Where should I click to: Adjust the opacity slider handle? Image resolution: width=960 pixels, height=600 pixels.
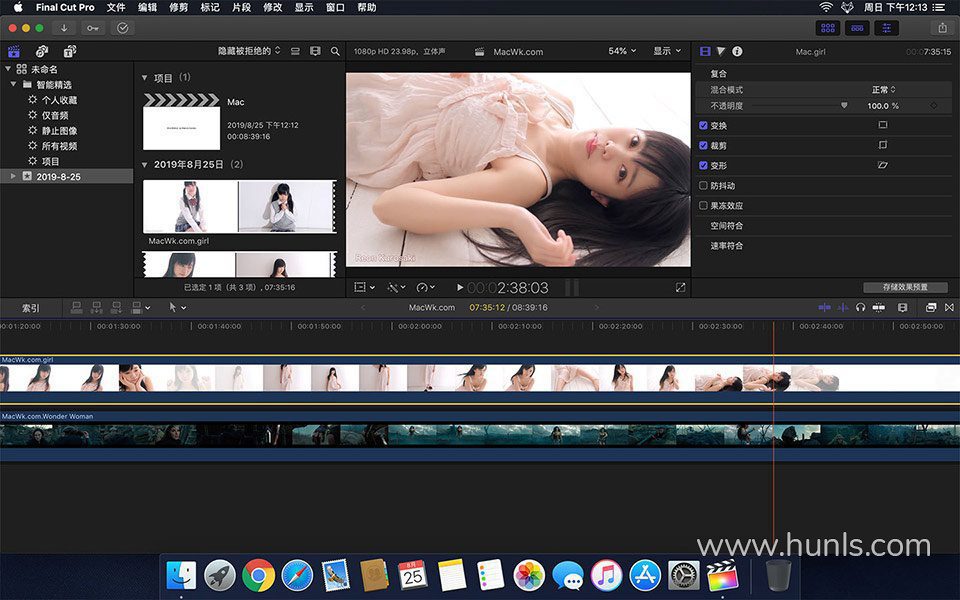click(844, 105)
